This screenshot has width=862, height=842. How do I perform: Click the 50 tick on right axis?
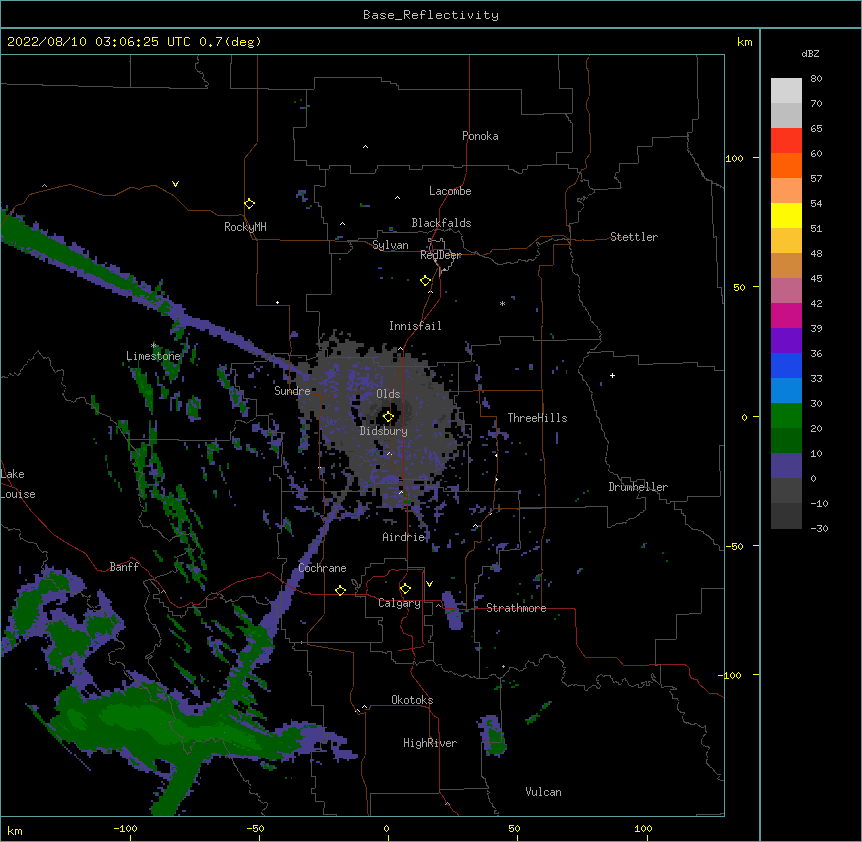pos(739,287)
